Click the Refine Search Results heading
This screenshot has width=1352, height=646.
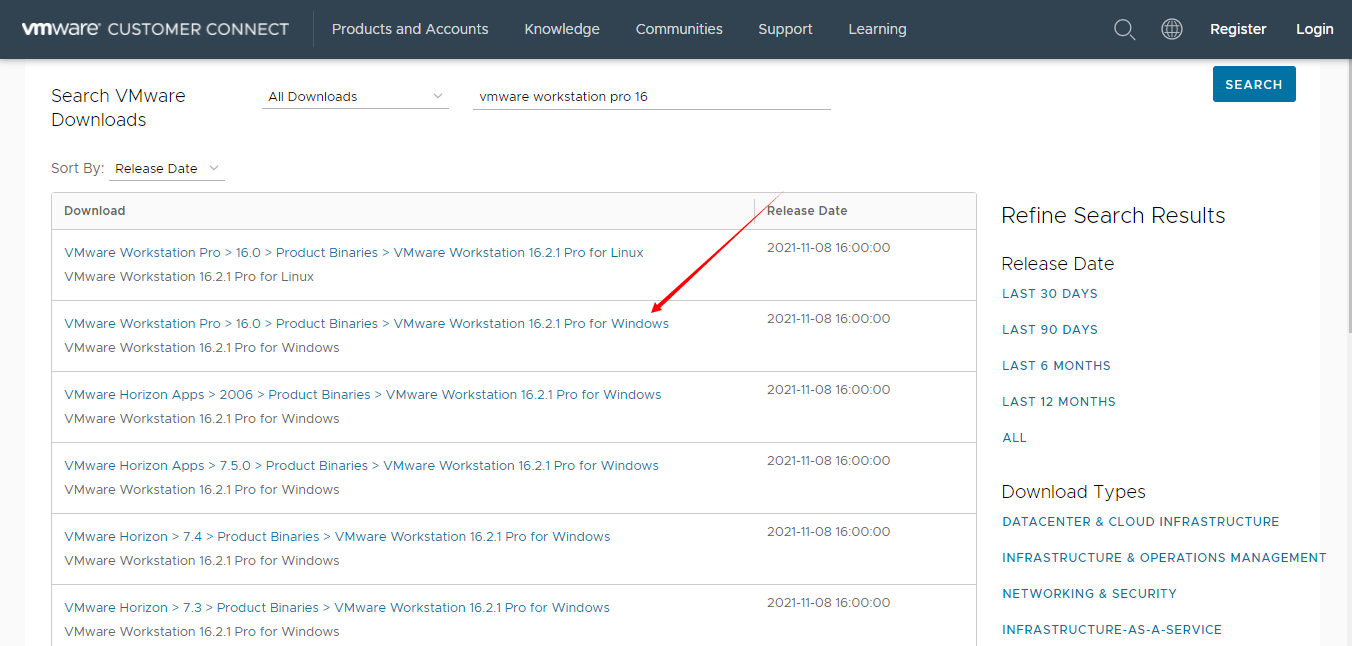coord(1113,216)
